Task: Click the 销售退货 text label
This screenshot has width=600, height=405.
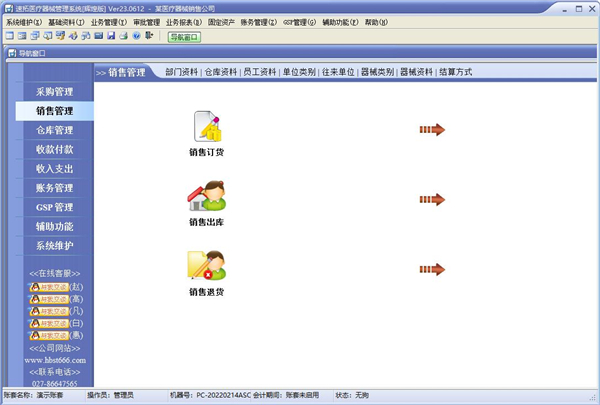Action: click(207, 292)
